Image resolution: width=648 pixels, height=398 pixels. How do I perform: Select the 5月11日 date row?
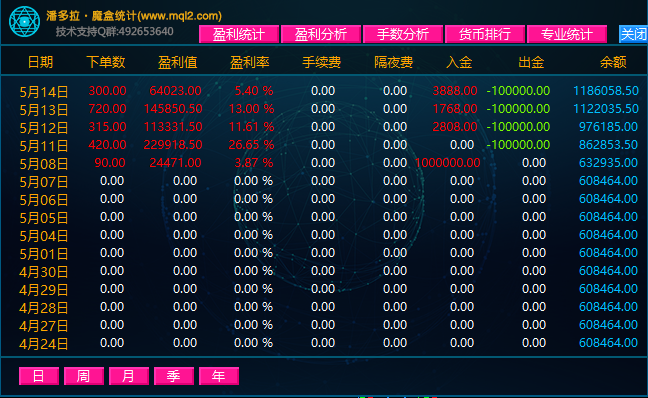click(44, 146)
